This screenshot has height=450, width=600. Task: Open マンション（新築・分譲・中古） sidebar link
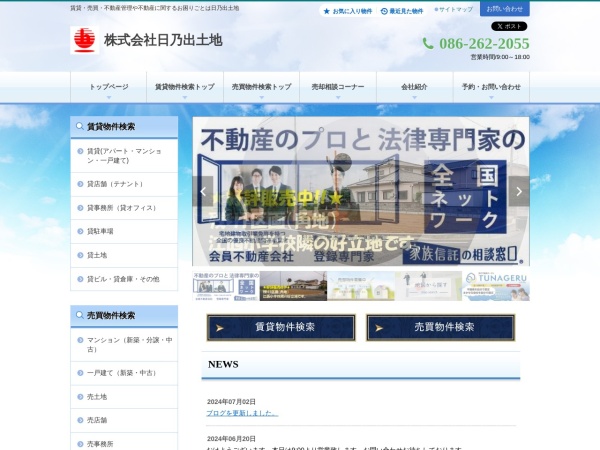(x=124, y=344)
